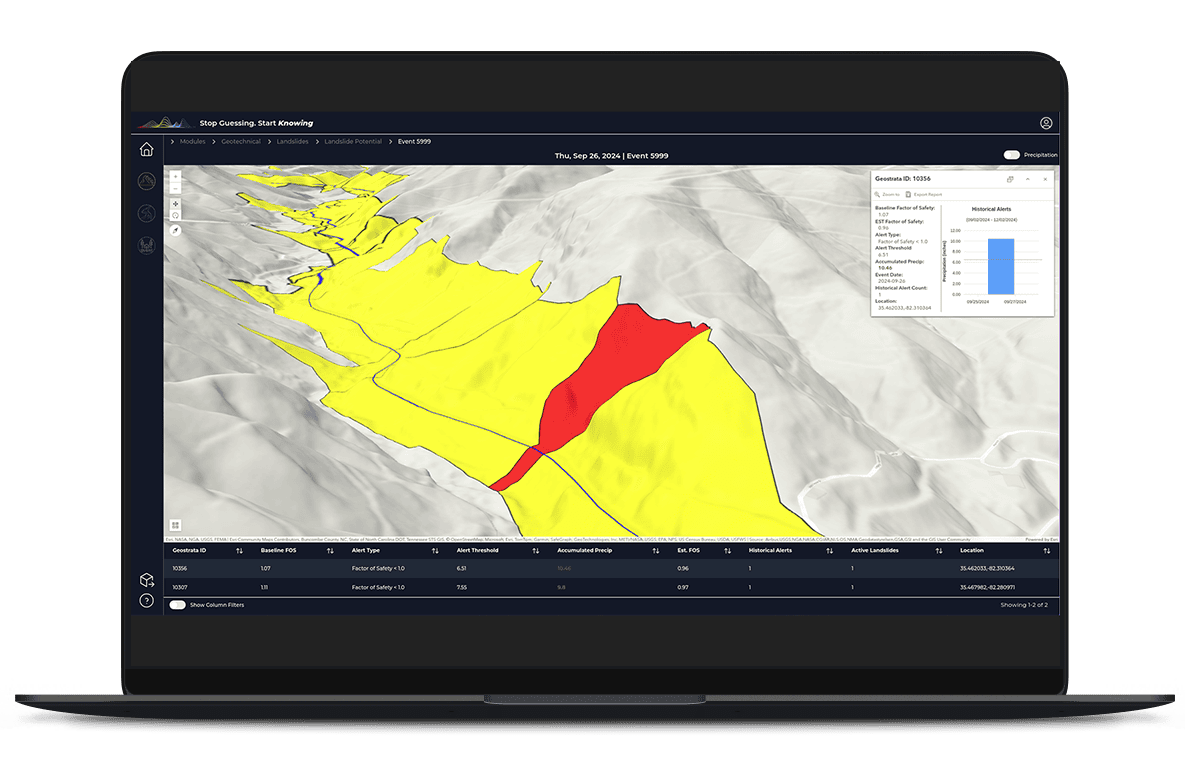Navigate to Landslide Potential breadcrumb
The image size is (1185, 766).
click(353, 141)
